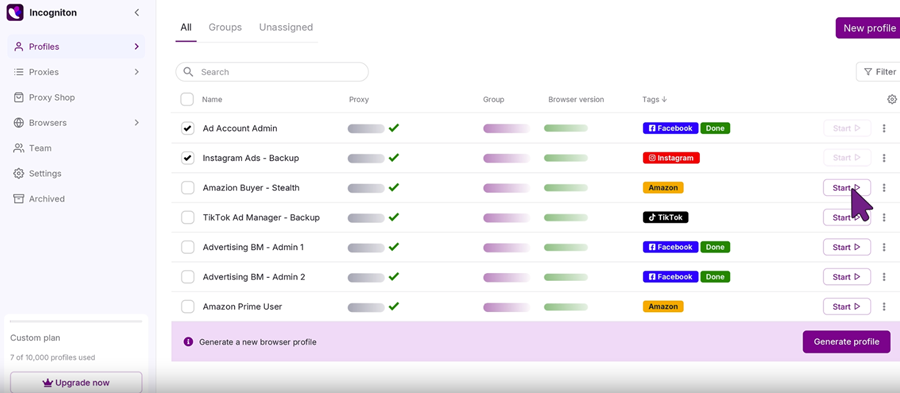The width and height of the screenshot is (900, 393).
Task: Switch to the Groups tab
Action: point(225,27)
